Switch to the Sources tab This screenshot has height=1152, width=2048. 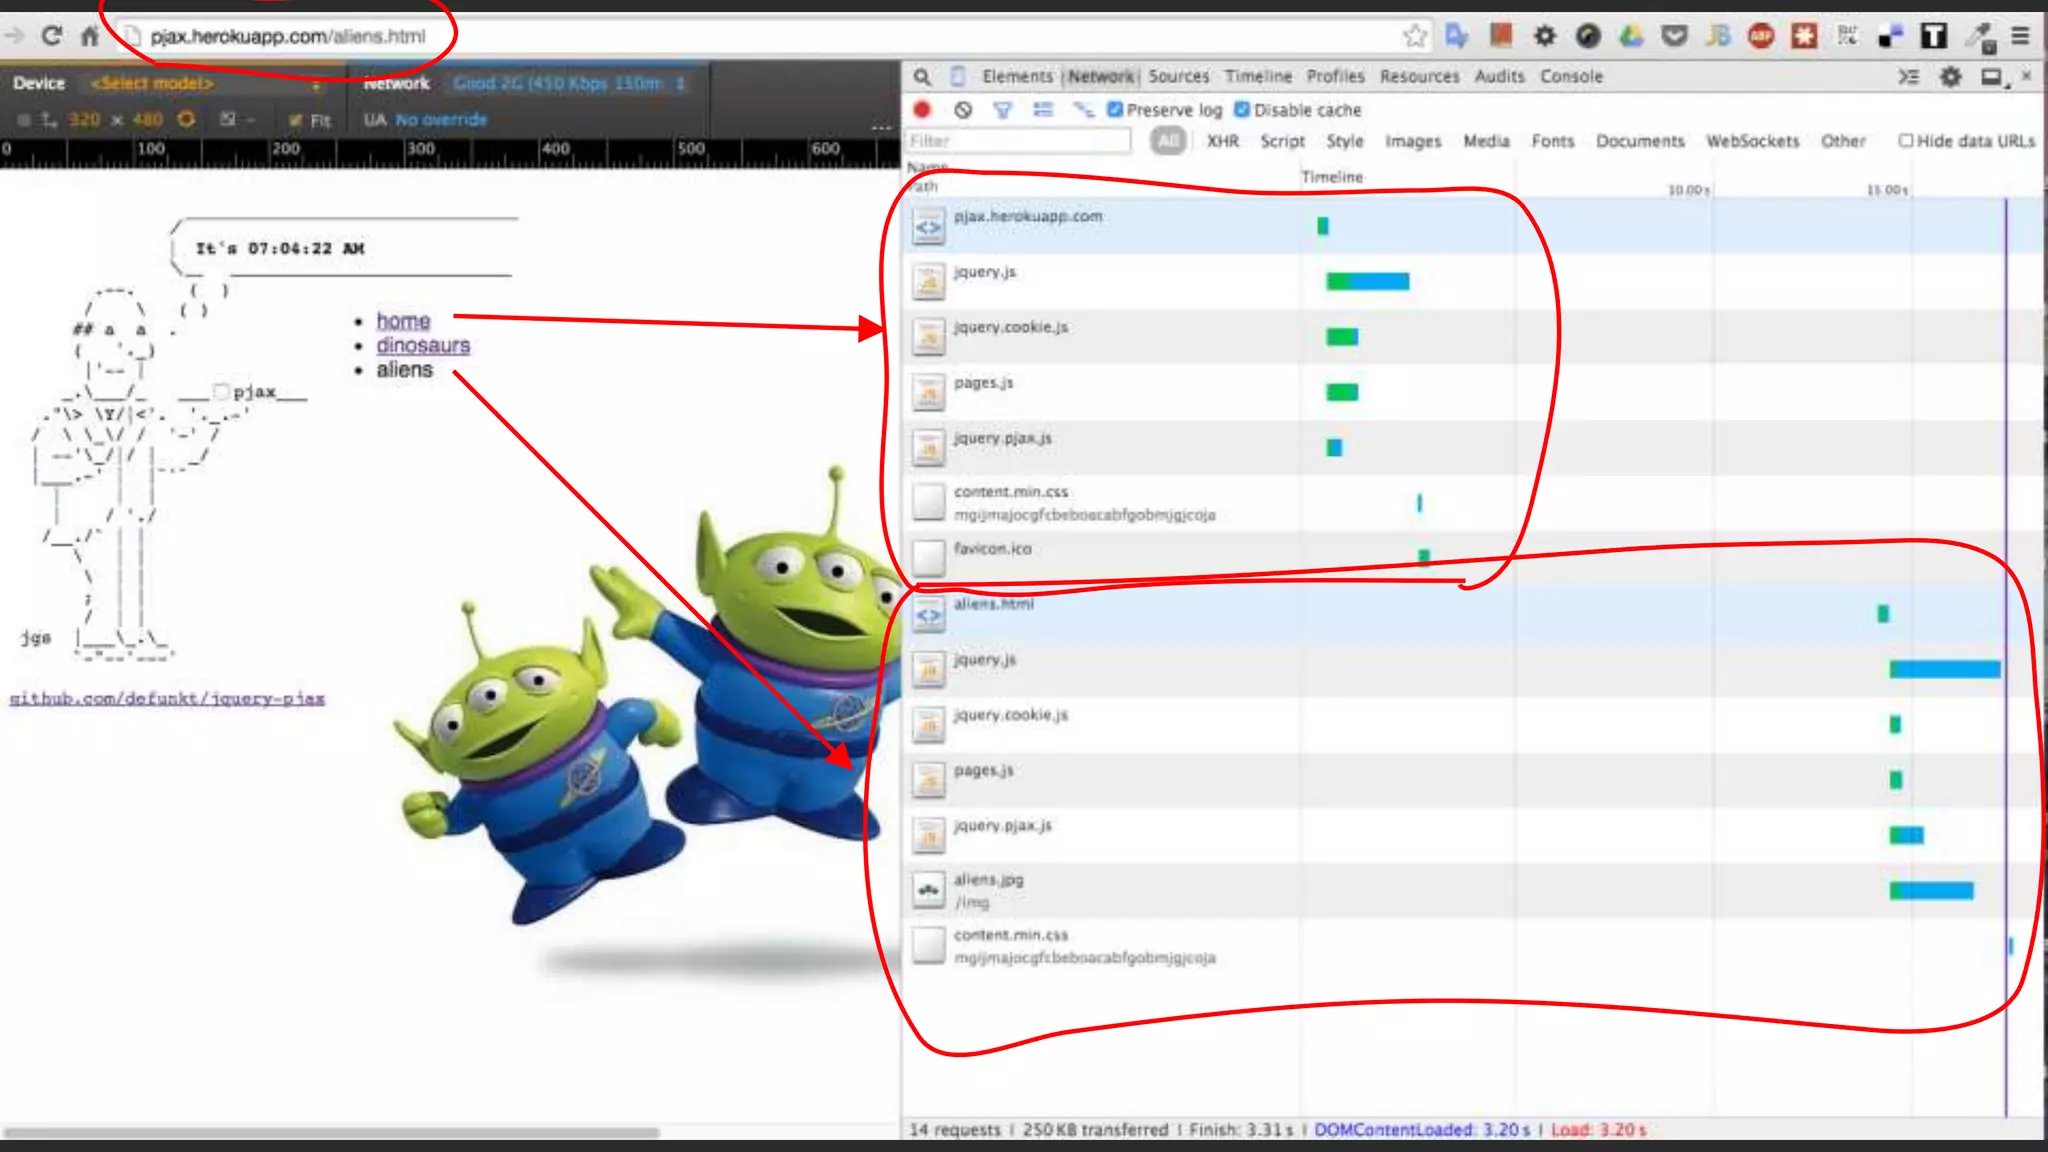click(1178, 77)
